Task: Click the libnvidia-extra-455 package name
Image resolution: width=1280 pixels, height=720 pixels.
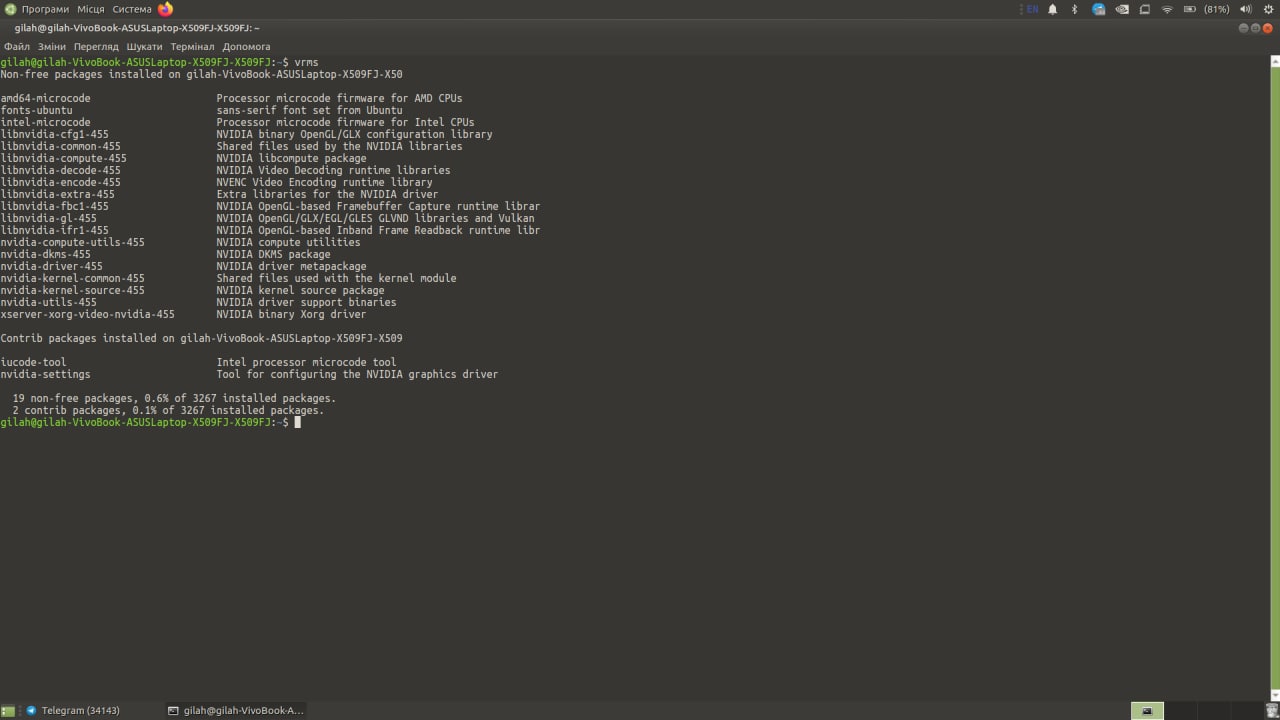Action: 57,194
